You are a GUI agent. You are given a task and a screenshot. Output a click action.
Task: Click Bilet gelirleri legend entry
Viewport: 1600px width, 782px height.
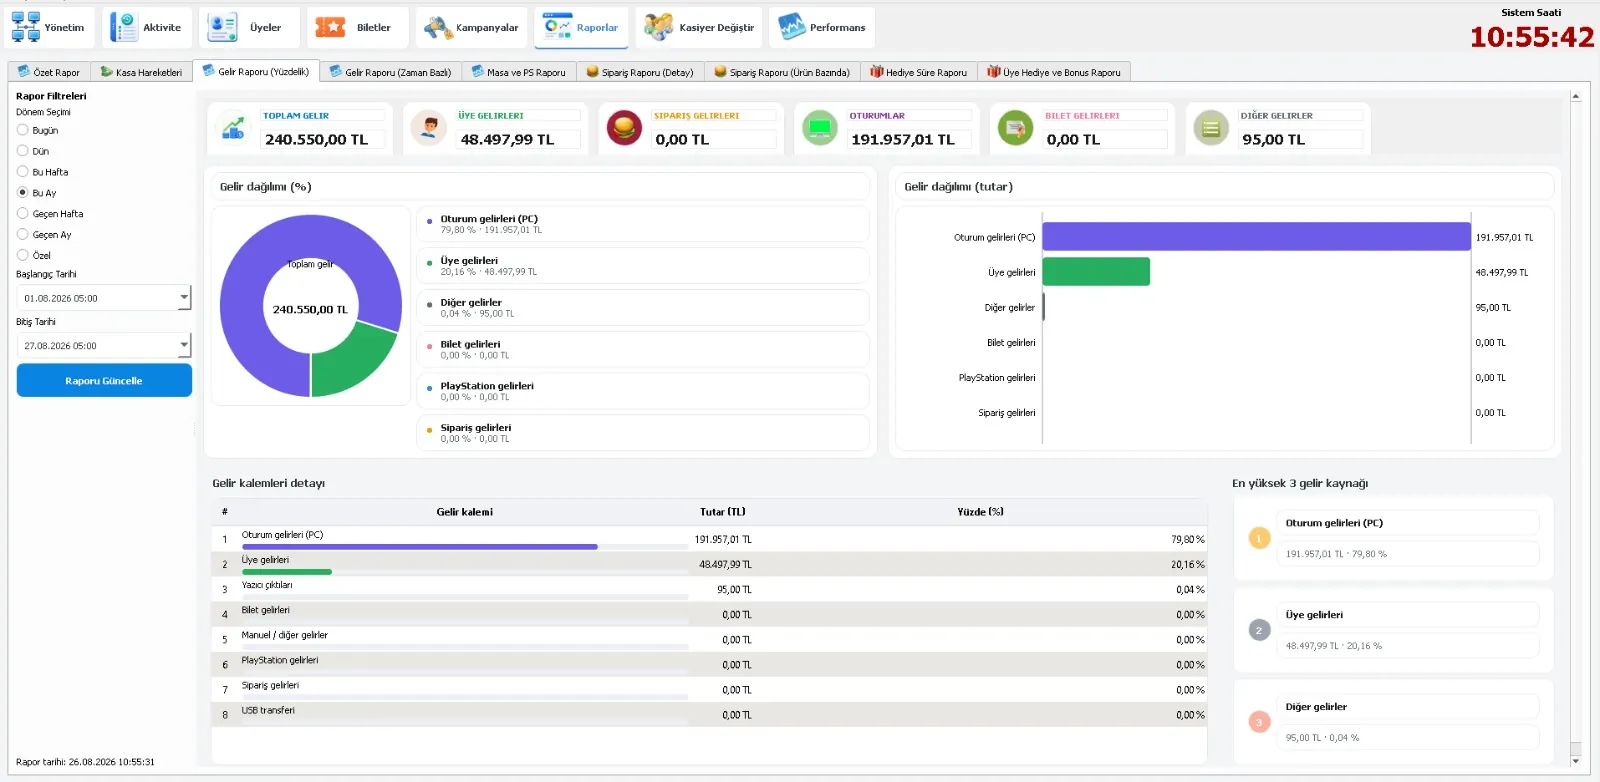(x=643, y=349)
